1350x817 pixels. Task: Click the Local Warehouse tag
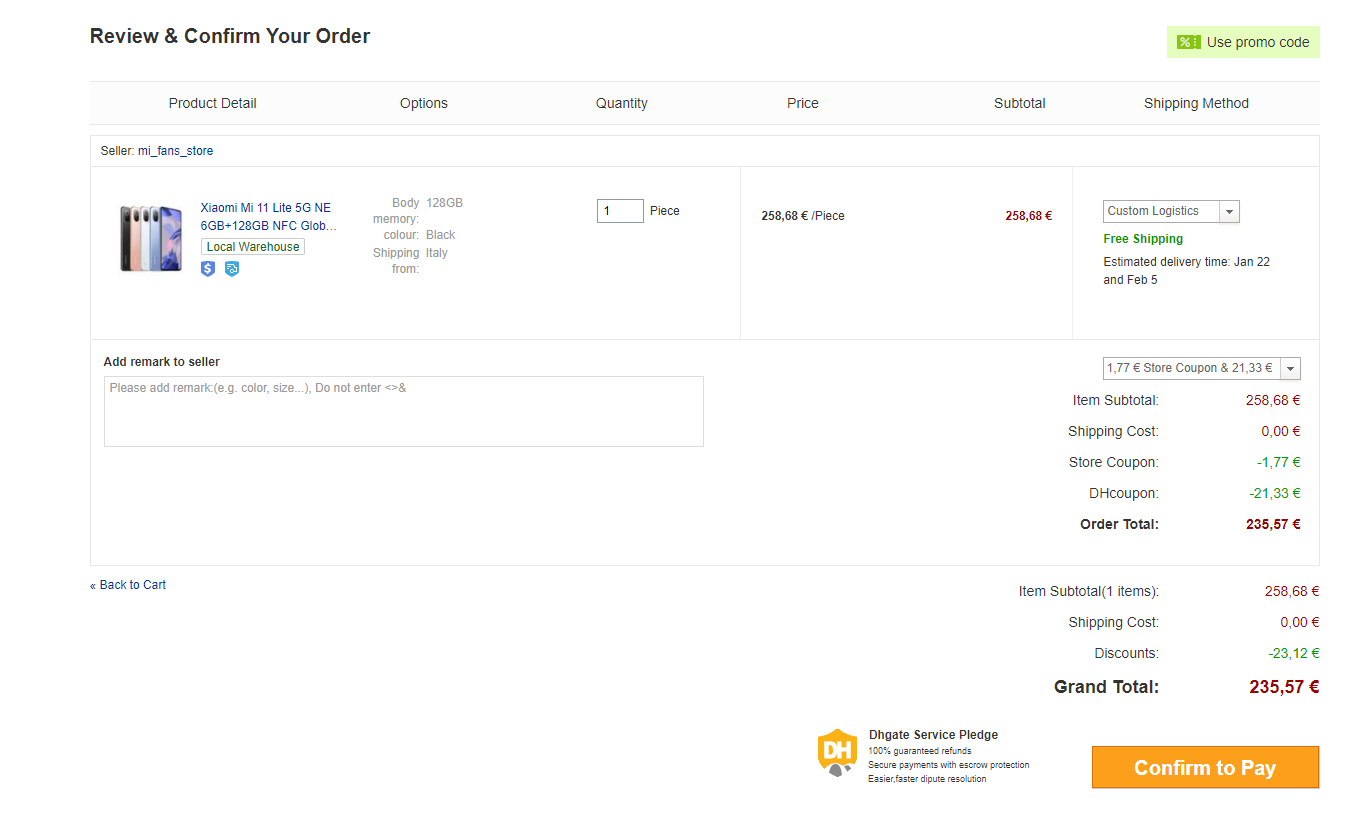[x=253, y=247]
